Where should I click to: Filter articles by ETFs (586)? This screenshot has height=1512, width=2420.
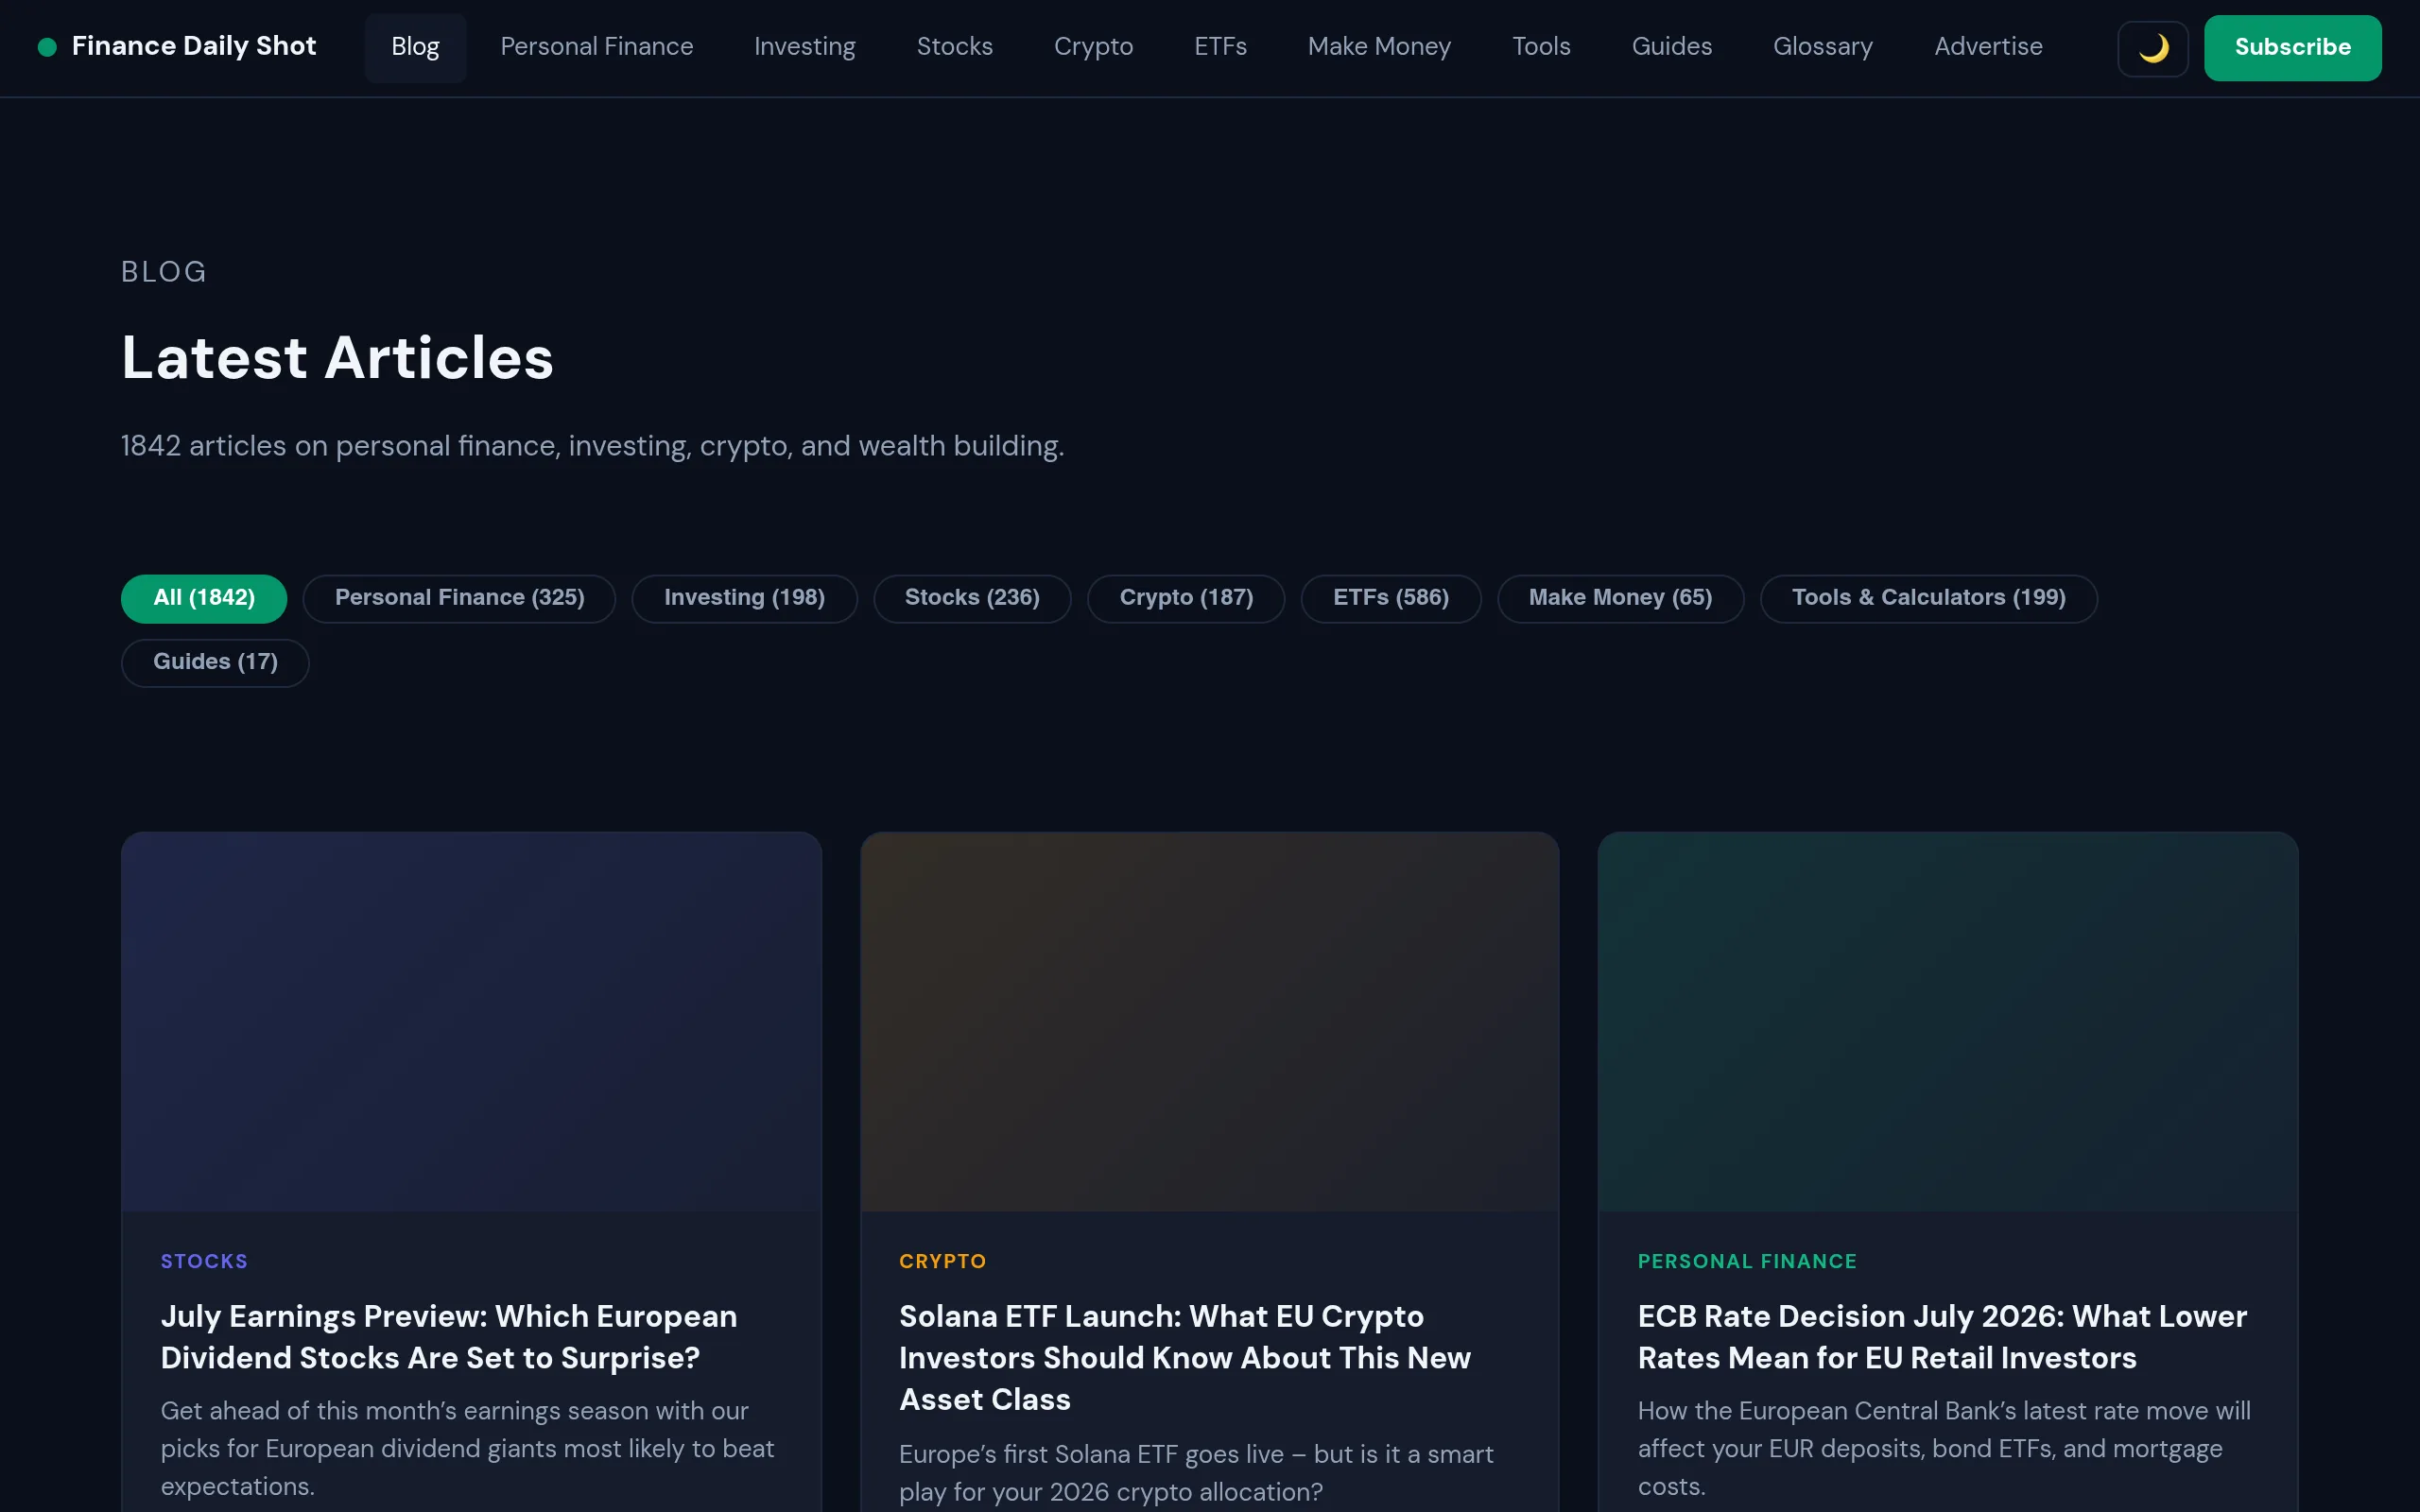point(1390,598)
